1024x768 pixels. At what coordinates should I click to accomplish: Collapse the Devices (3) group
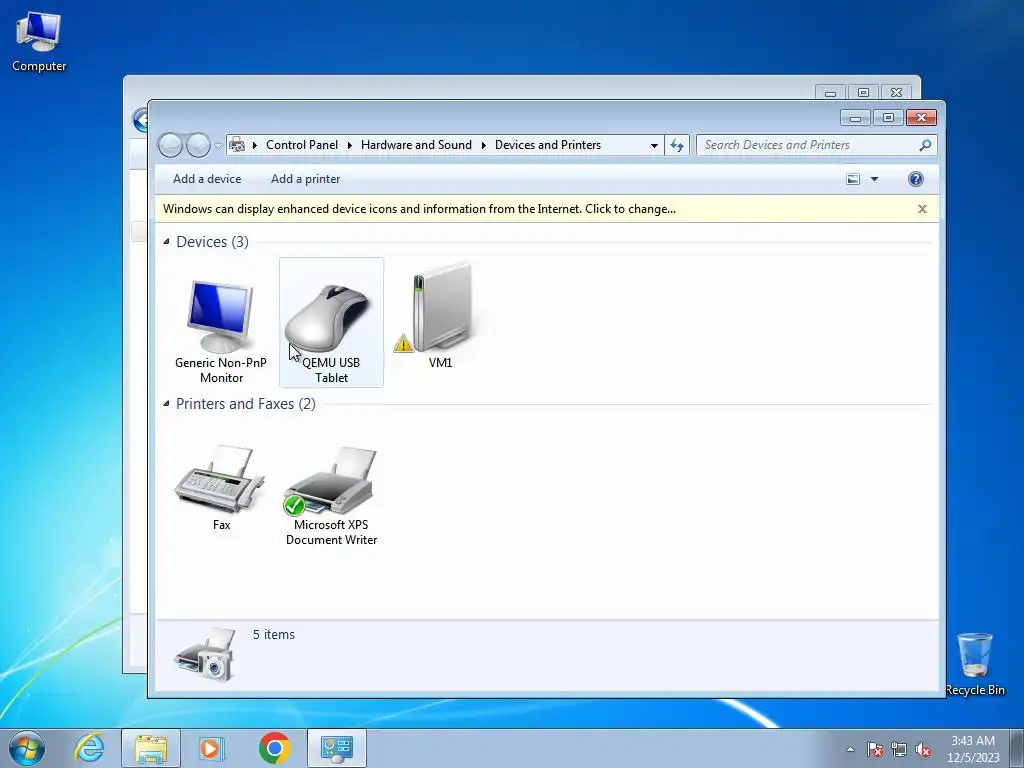[166, 242]
